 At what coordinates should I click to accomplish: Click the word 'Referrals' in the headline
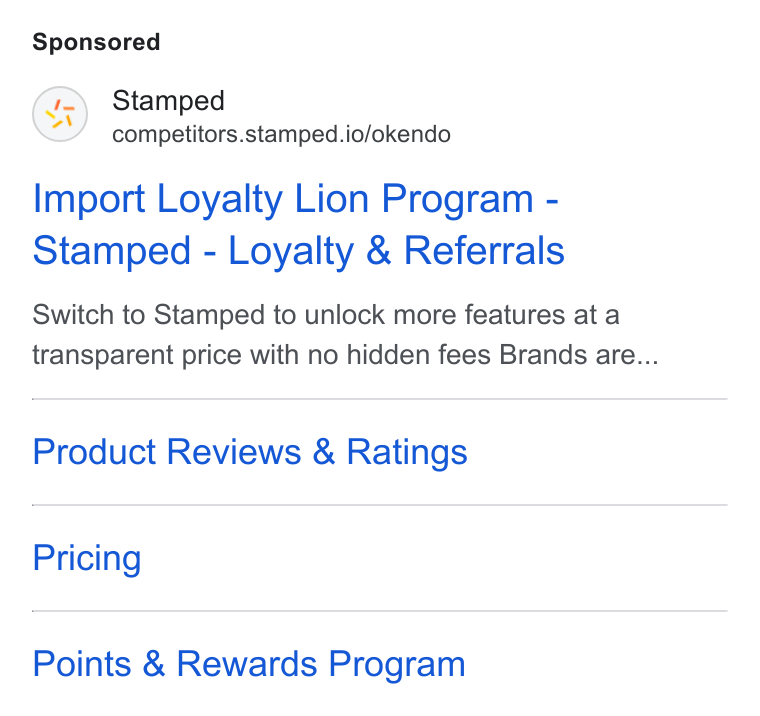coord(484,251)
